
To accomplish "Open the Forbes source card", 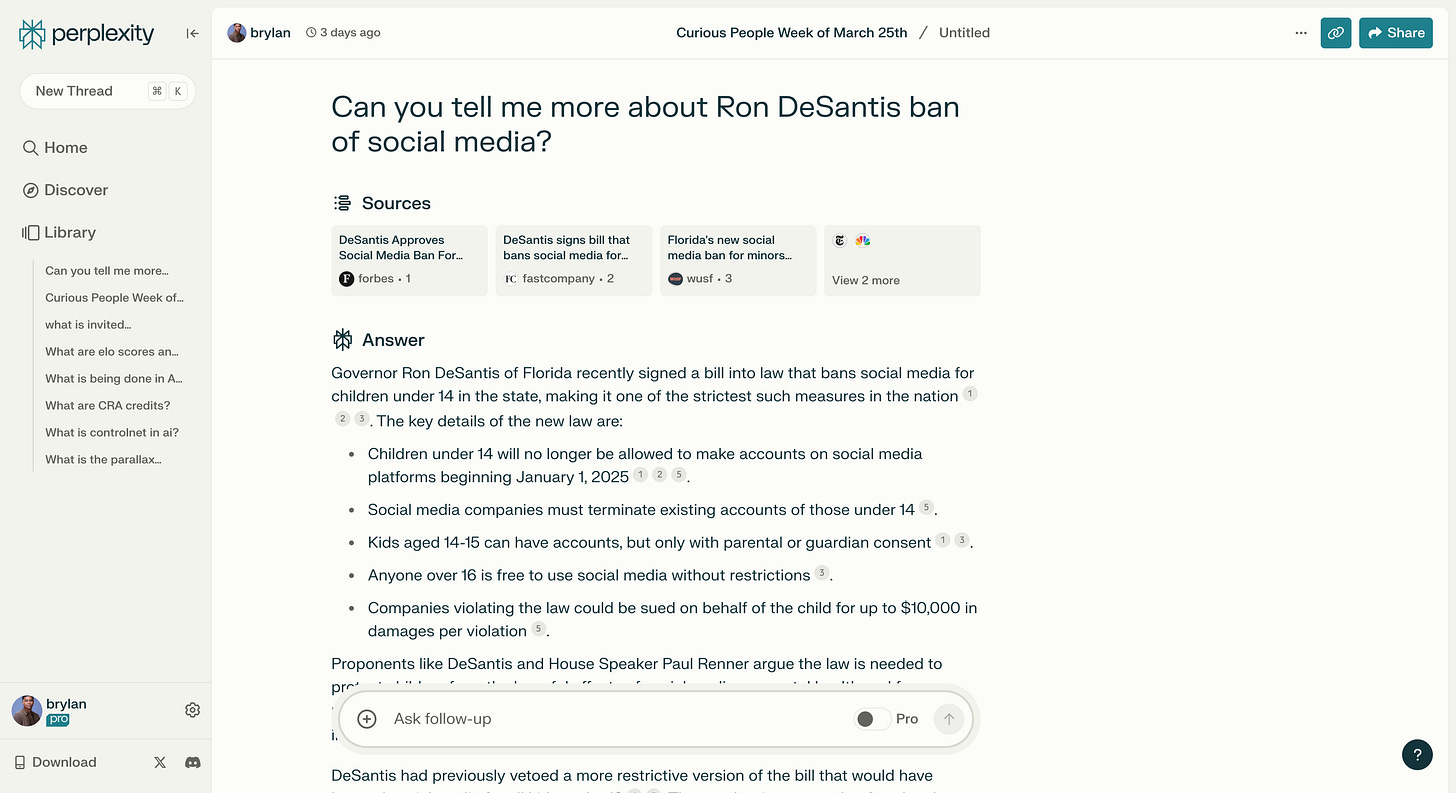I will click(x=410, y=260).
